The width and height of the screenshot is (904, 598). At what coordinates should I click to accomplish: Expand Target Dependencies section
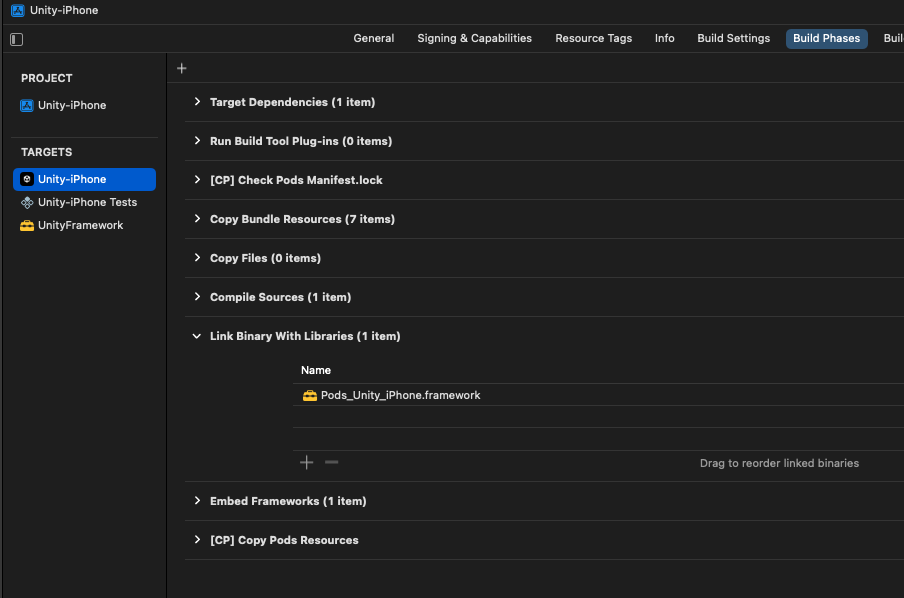tap(197, 102)
